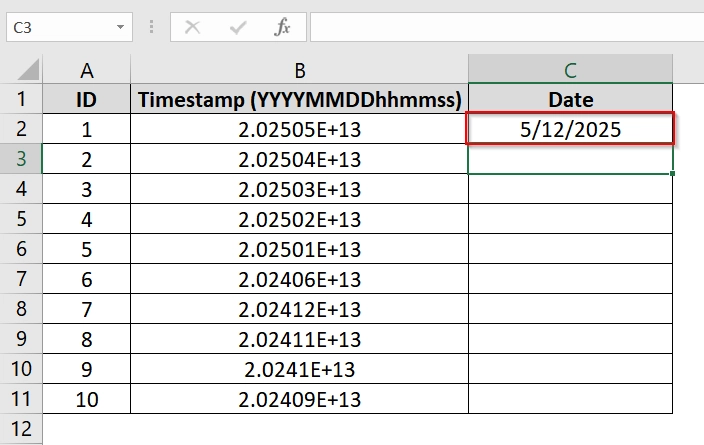The height and width of the screenshot is (445, 704).
Task: Select the active empty cell C3
Action: coord(570,159)
